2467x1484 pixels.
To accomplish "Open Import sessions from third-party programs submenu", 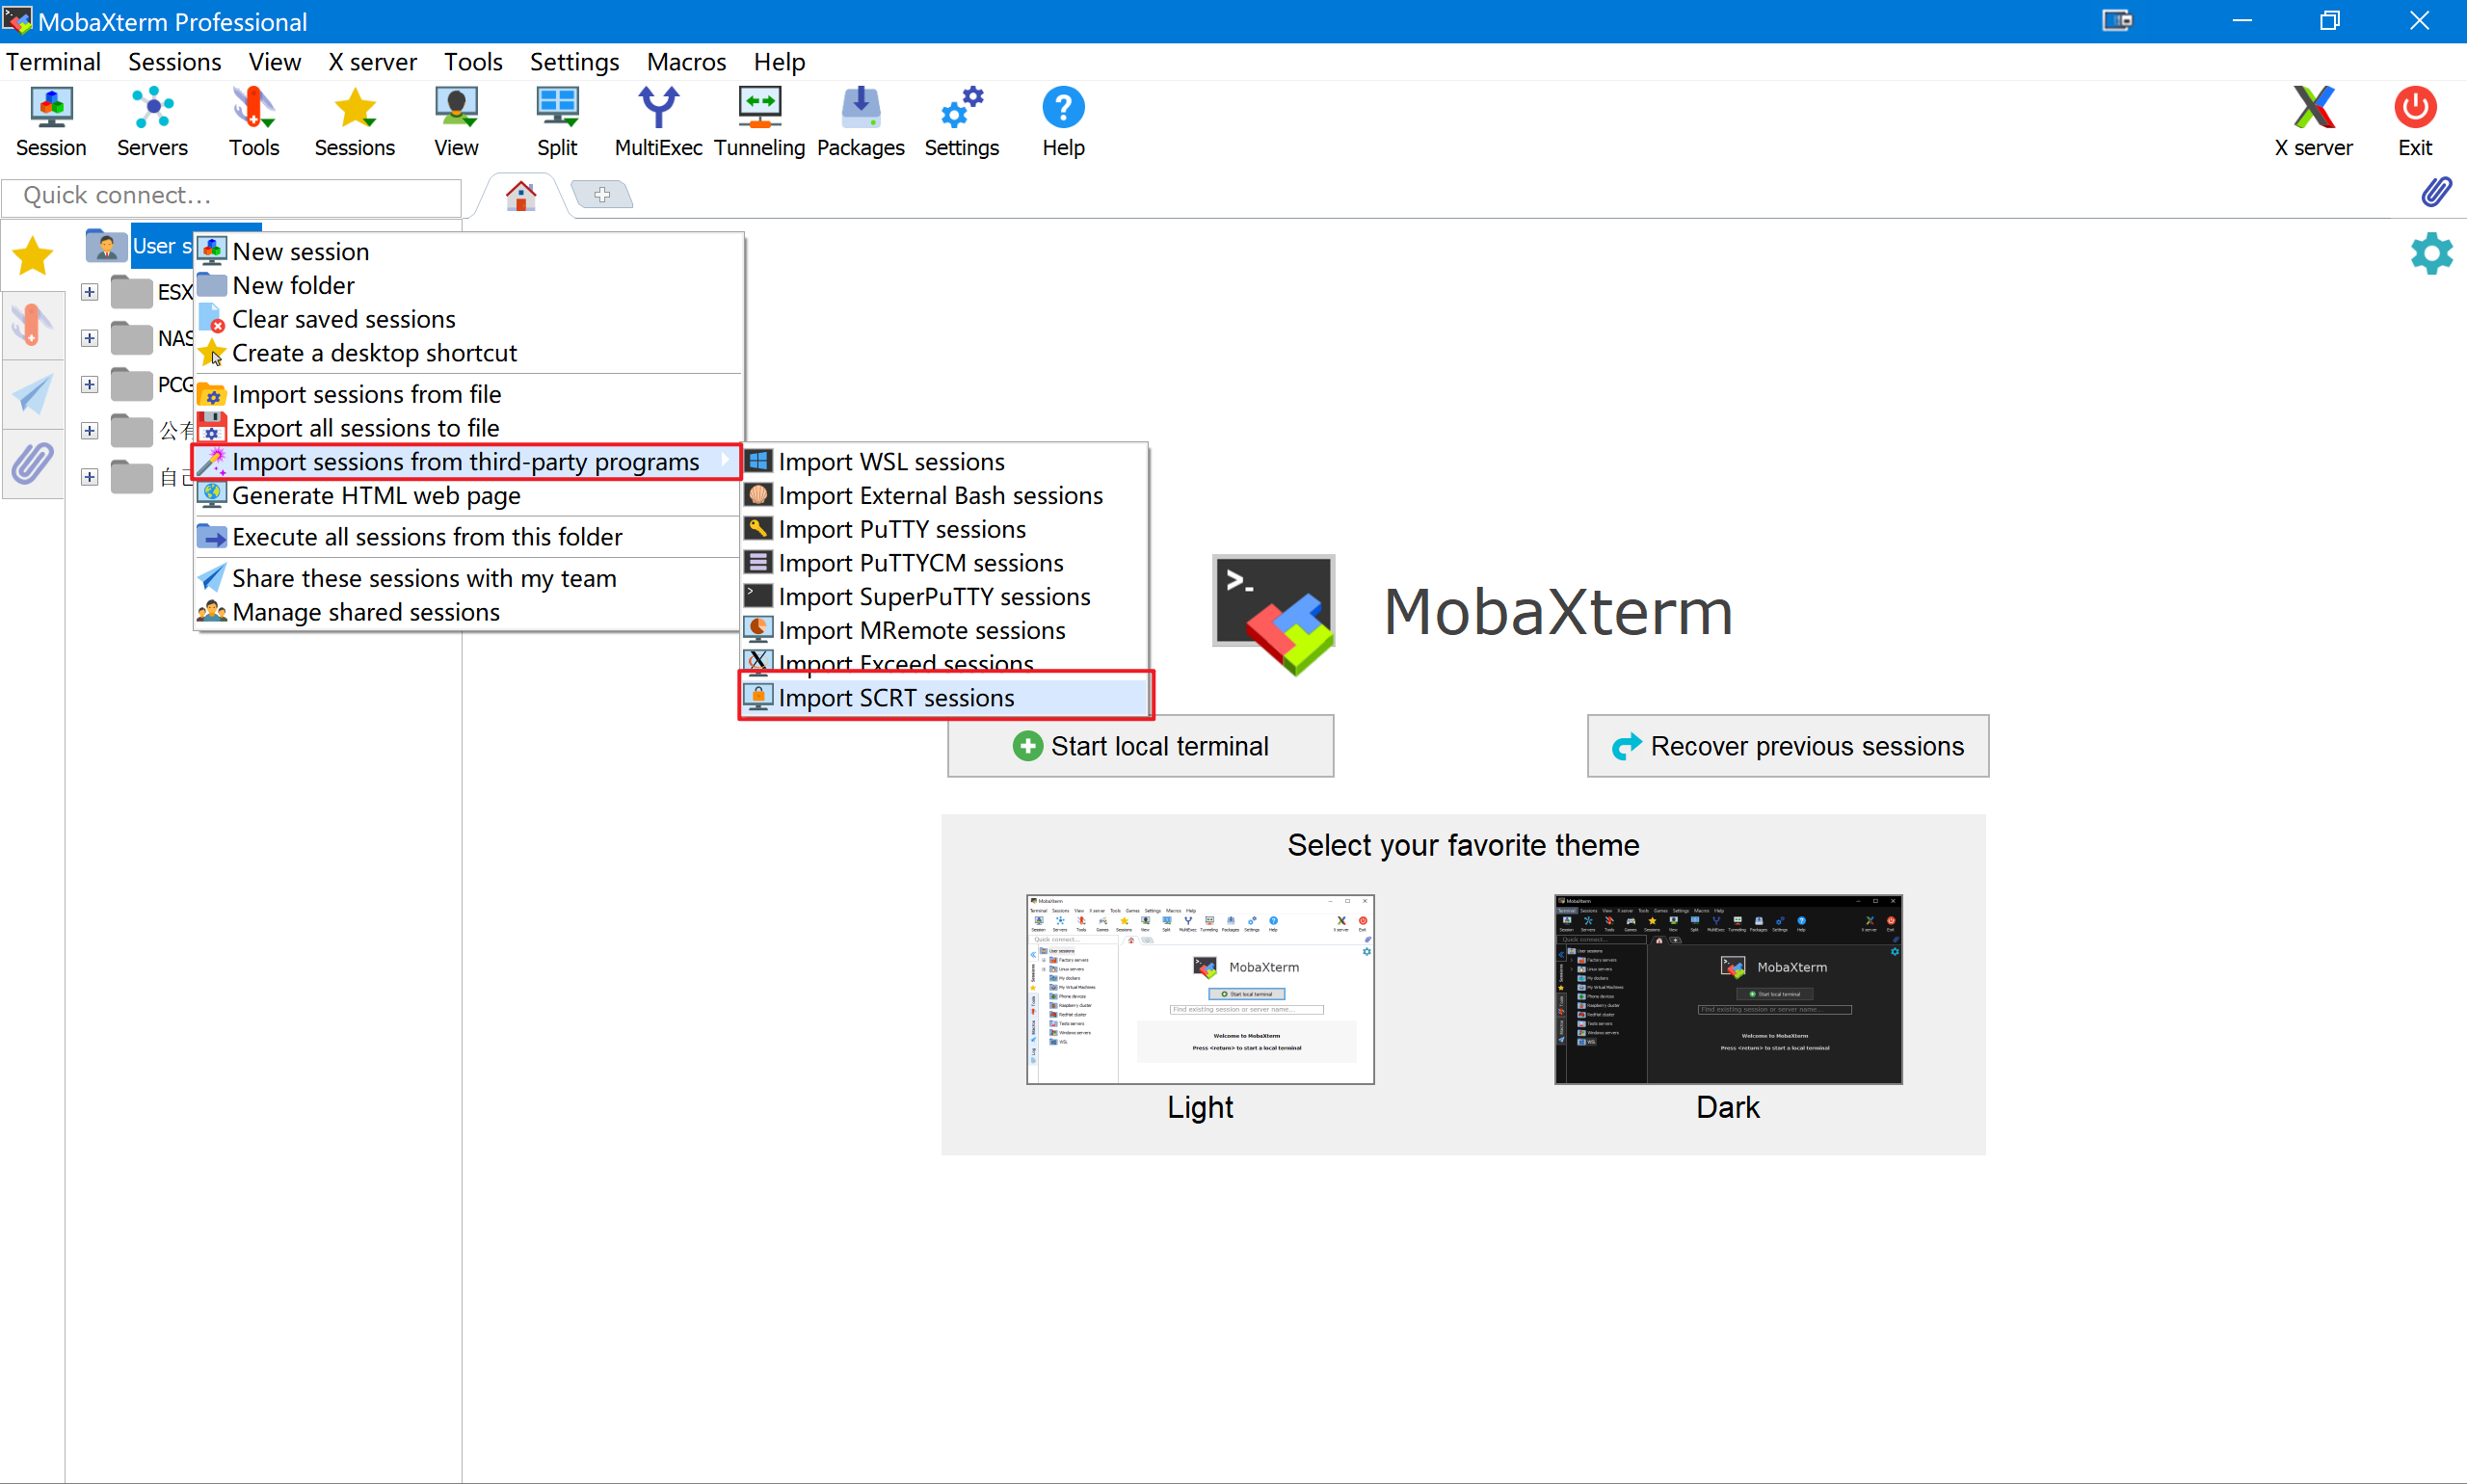I will (x=468, y=462).
